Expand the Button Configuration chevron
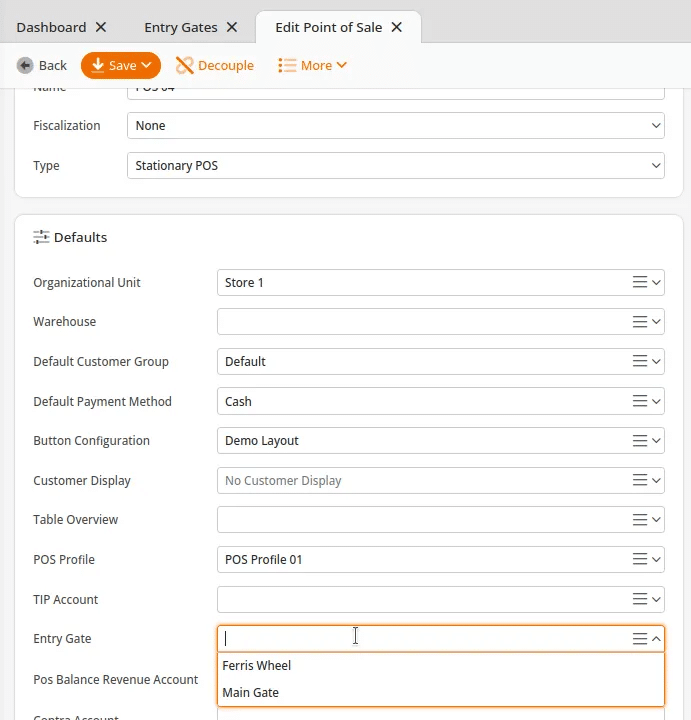The height and width of the screenshot is (720, 691). pos(656,440)
